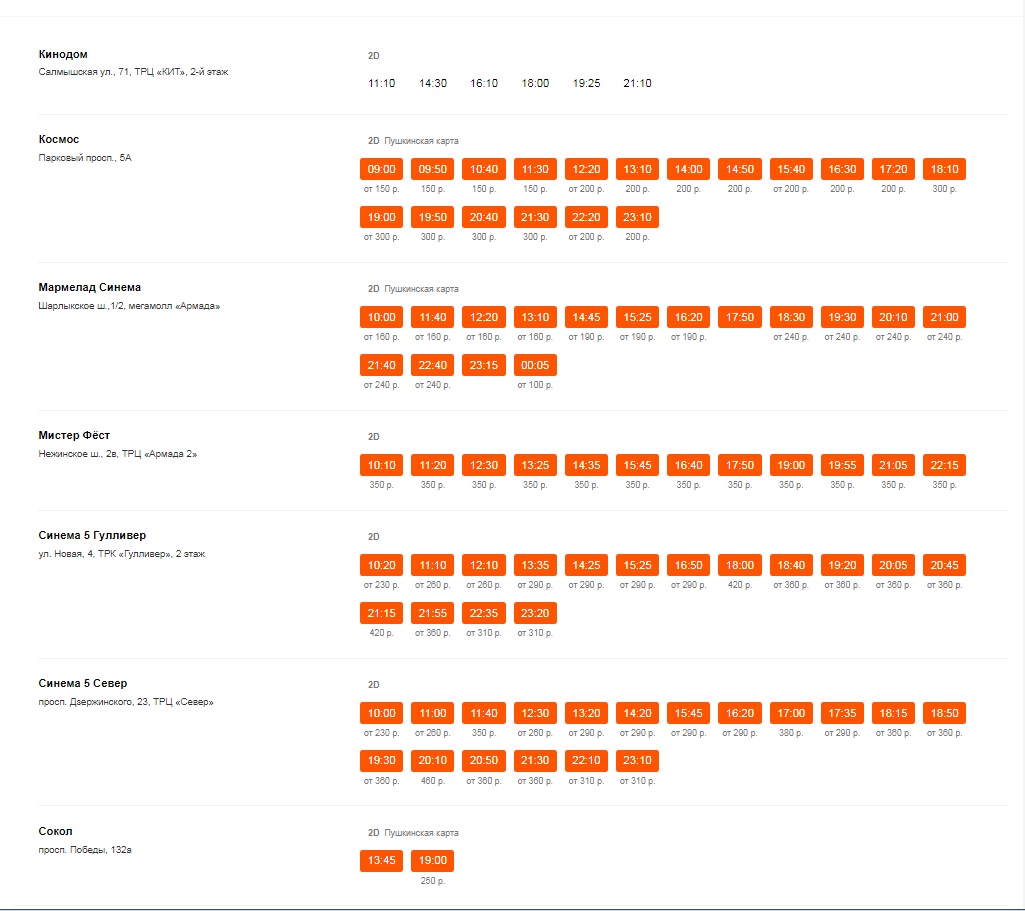This screenshot has height=911, width=1025.
Task: Select the 14:30 showtime at Кинодом
Action: pos(433,84)
